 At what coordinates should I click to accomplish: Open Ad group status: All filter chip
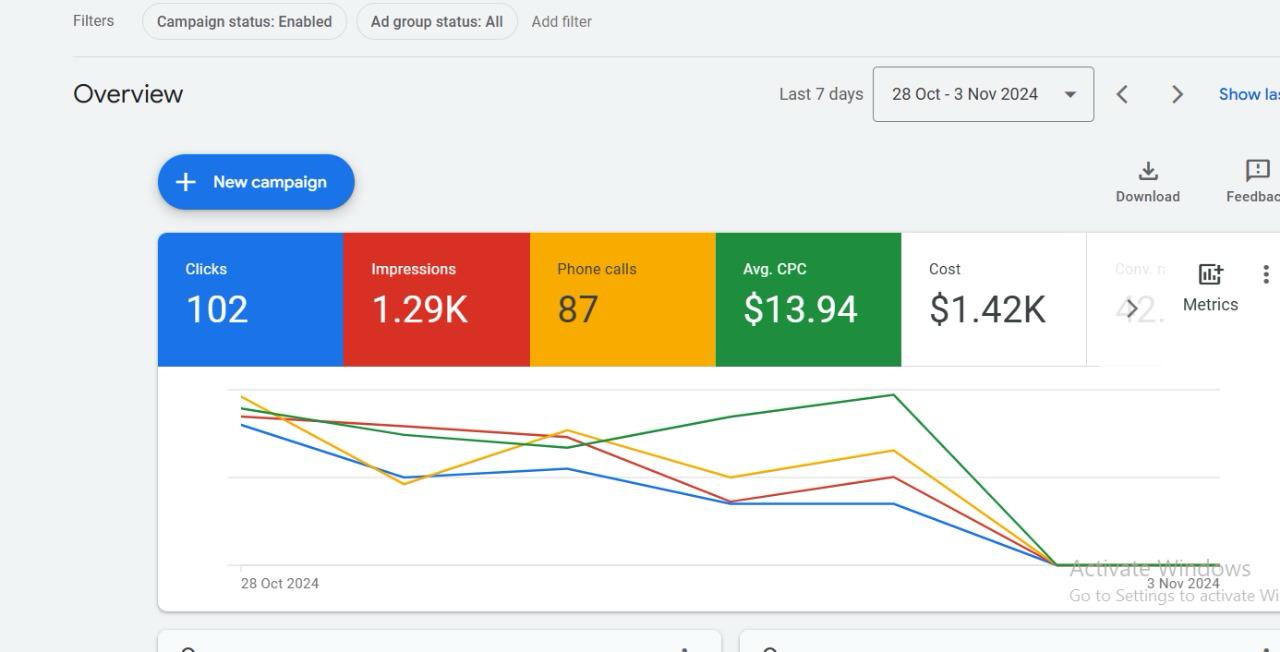[436, 21]
